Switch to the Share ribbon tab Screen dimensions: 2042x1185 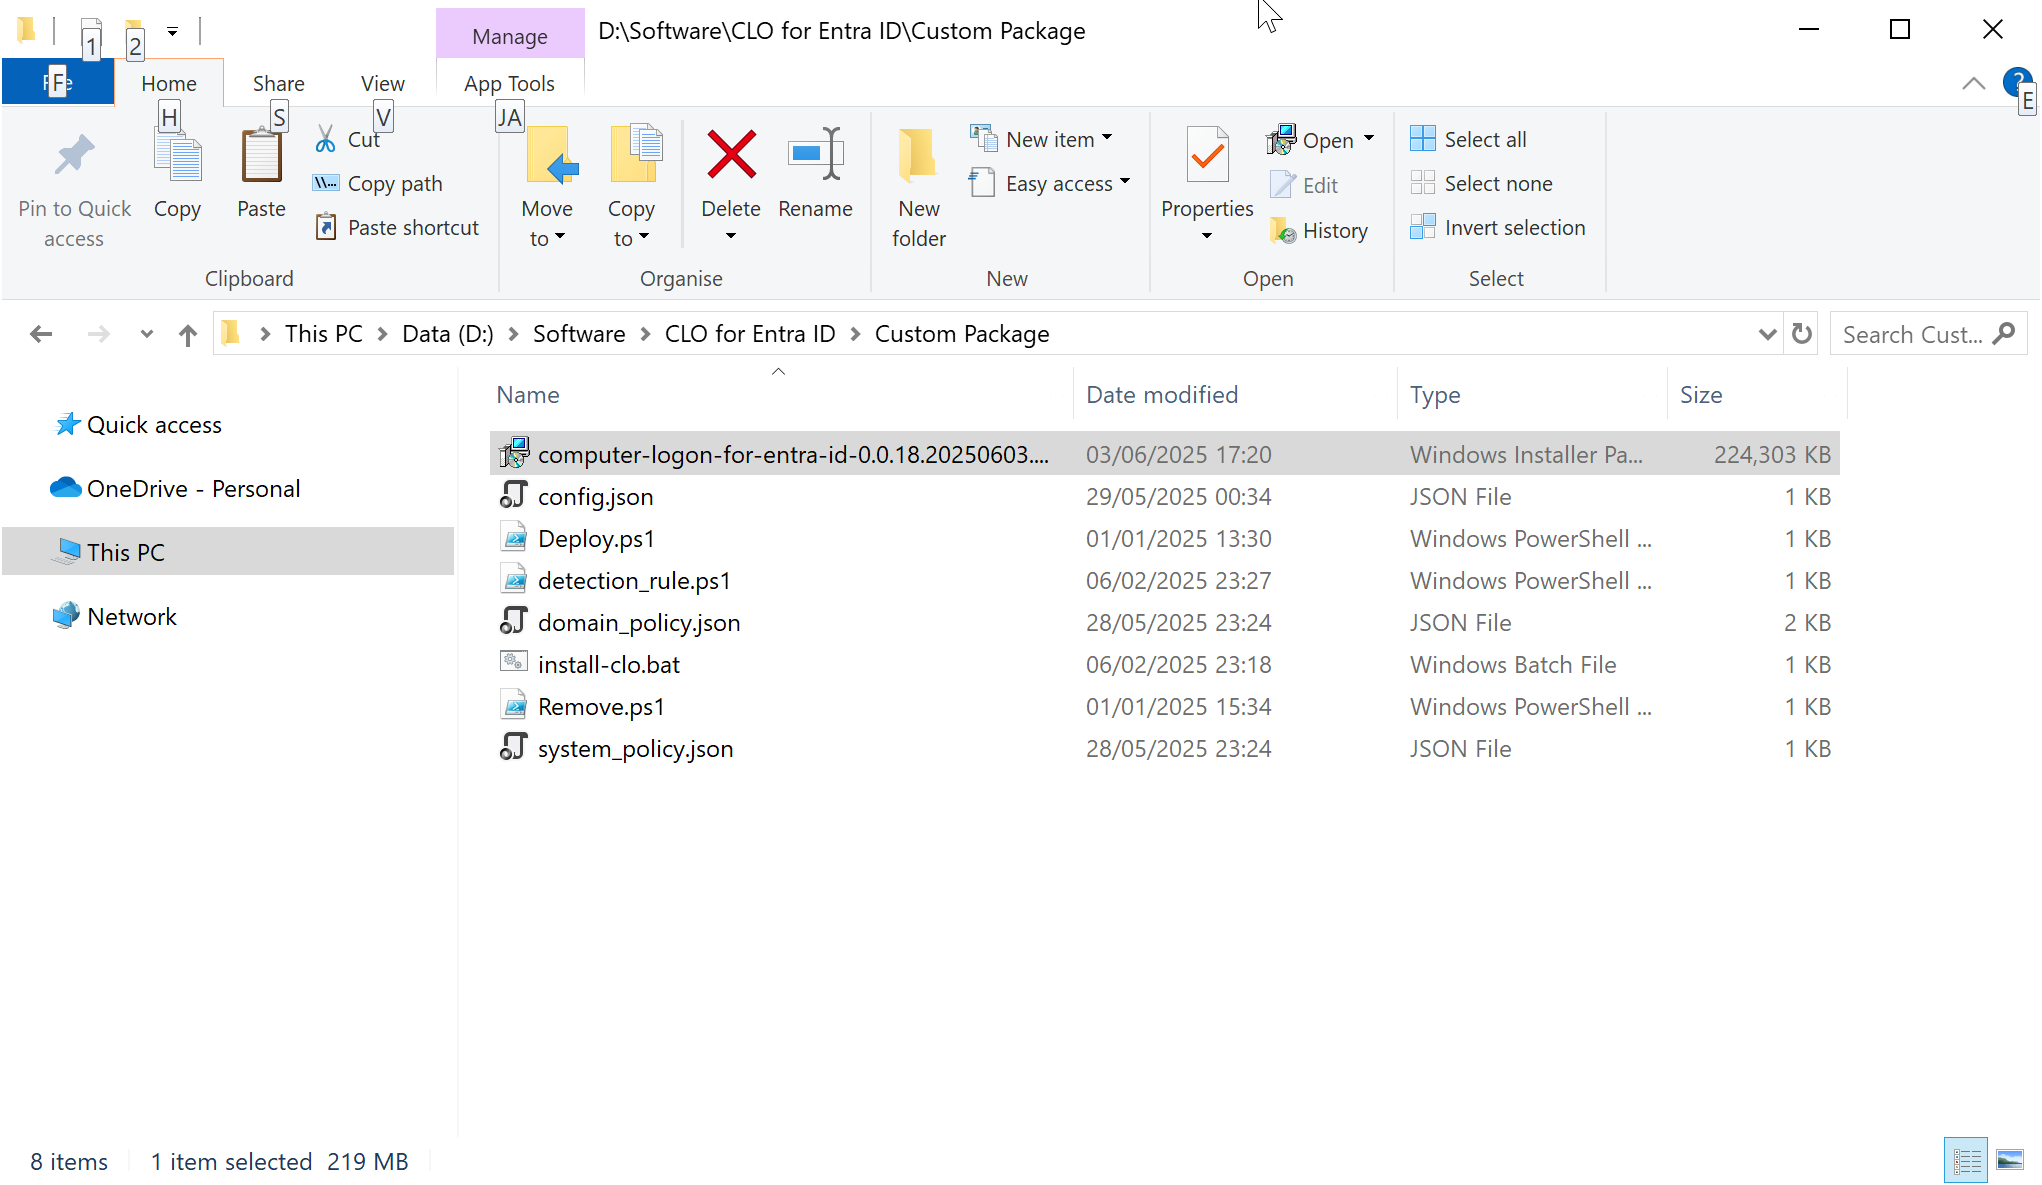(x=278, y=84)
